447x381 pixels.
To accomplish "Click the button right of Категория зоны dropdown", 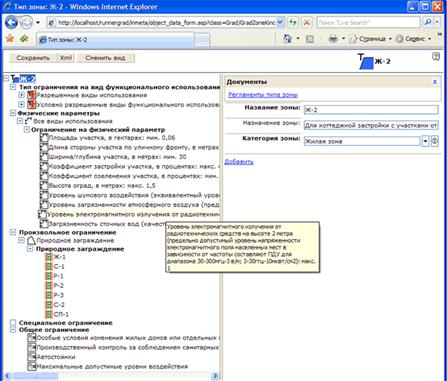I will tap(435, 141).
